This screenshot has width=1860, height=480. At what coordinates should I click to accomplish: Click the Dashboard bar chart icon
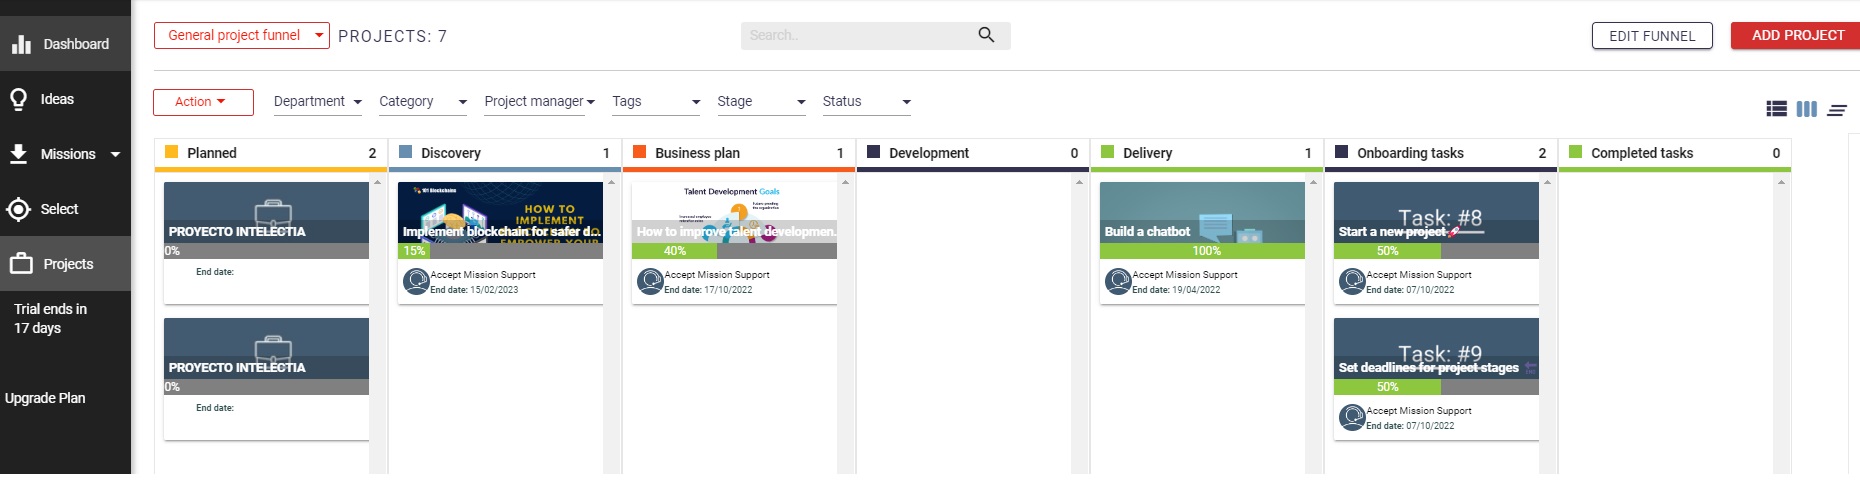click(21, 44)
